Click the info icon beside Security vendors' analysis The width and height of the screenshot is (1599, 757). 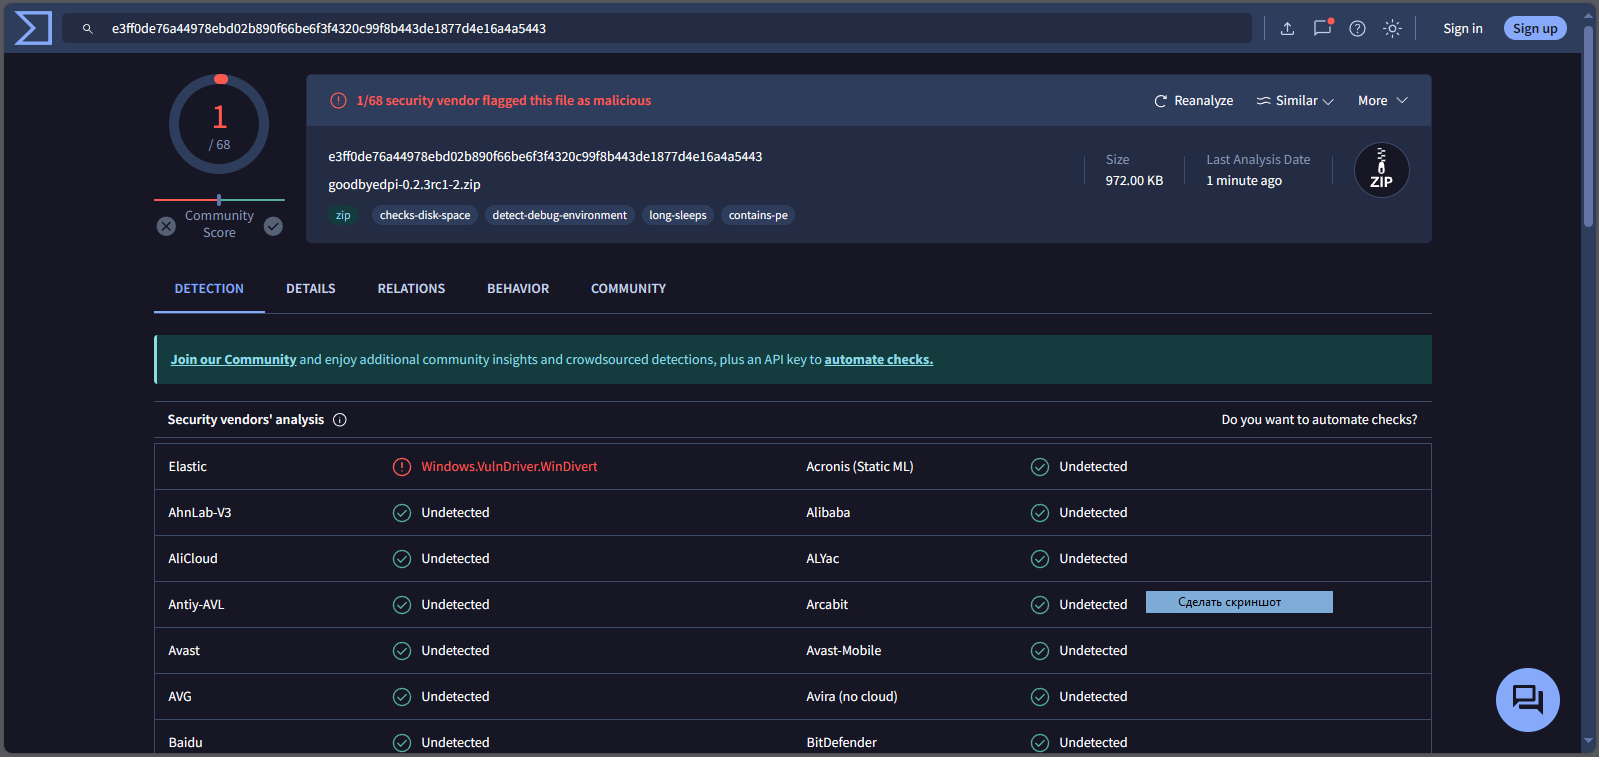[x=340, y=420]
